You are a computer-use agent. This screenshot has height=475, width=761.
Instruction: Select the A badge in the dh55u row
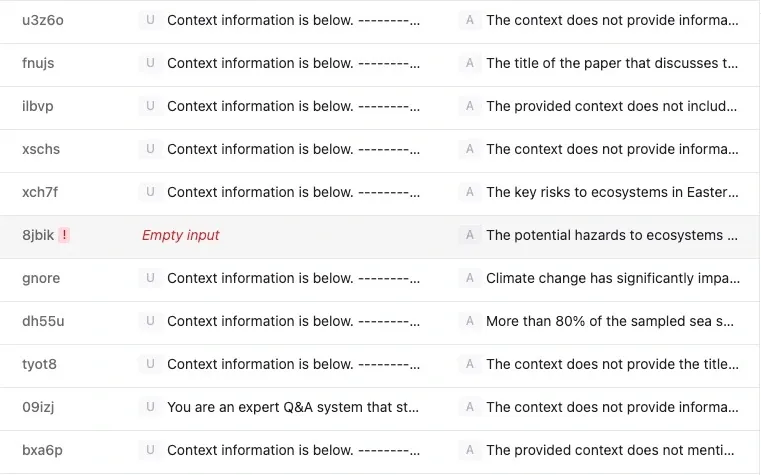point(469,321)
